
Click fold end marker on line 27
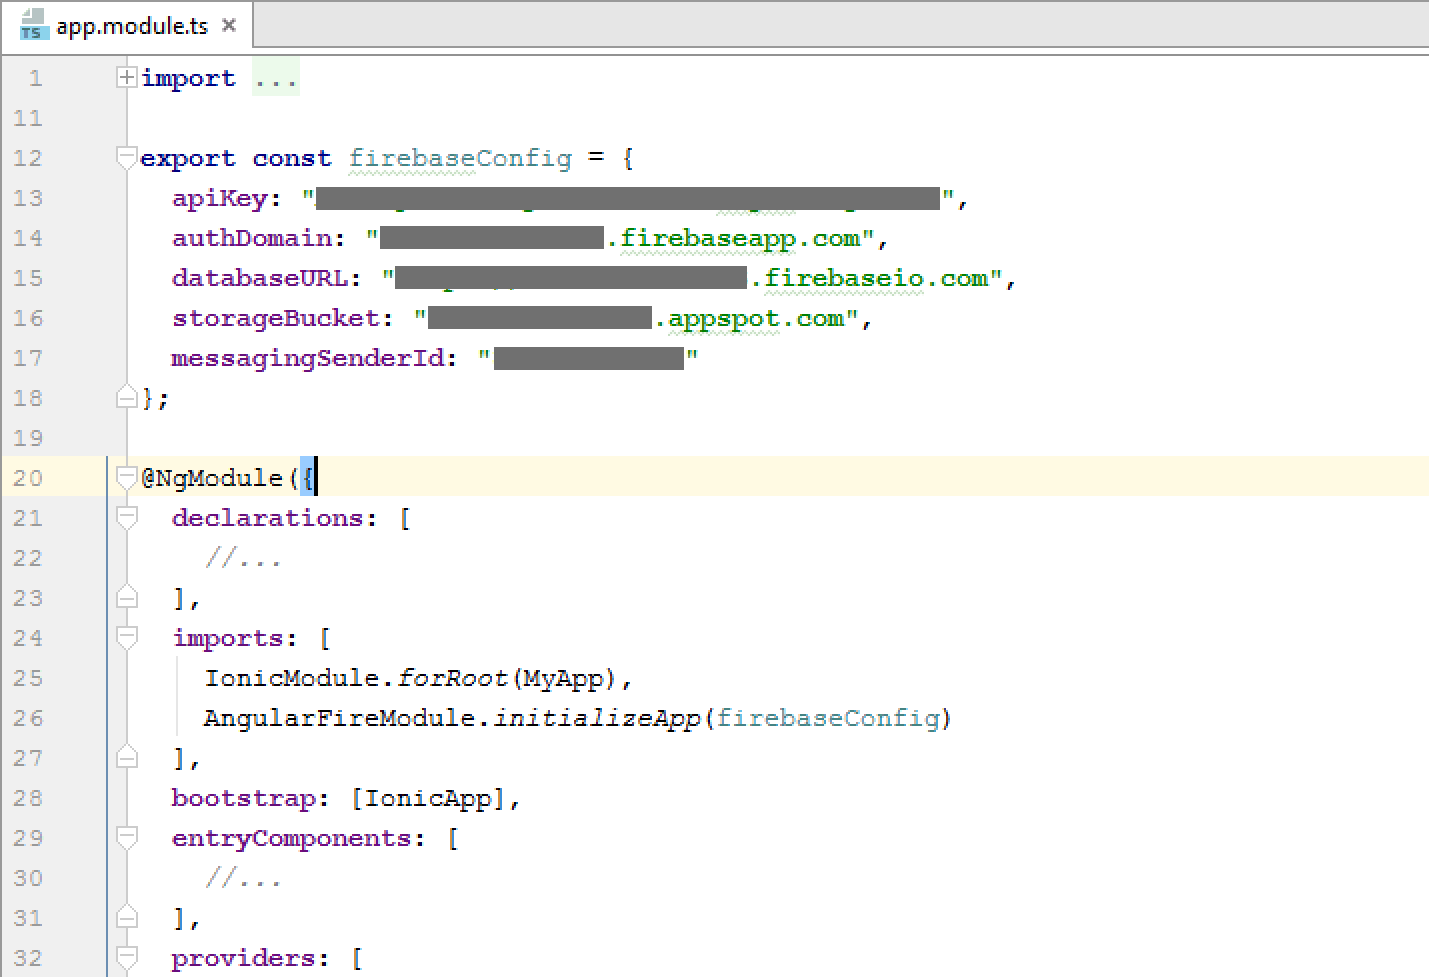[126, 757]
